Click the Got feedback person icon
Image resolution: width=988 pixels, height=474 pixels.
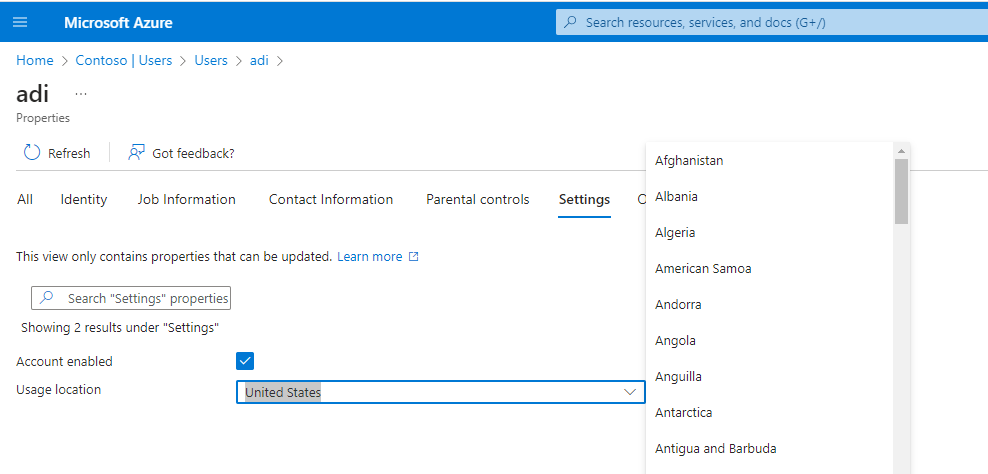tap(136, 153)
